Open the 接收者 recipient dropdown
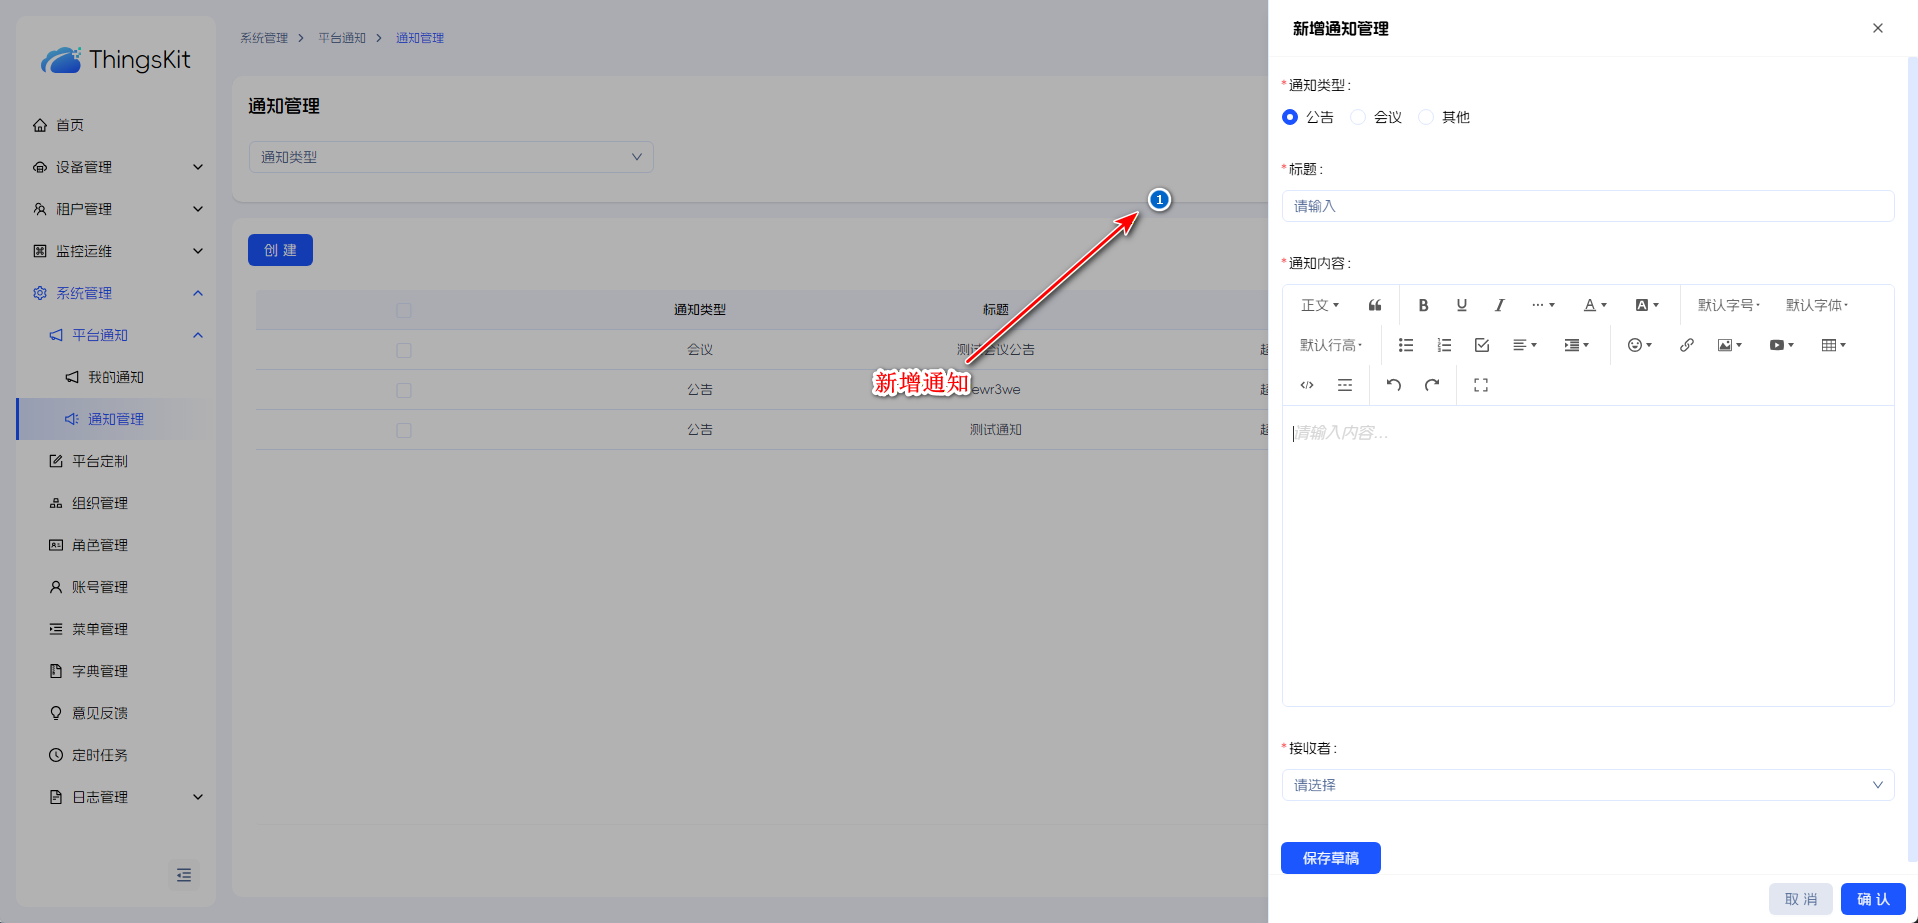This screenshot has height=923, width=1918. pyautogui.click(x=1587, y=785)
